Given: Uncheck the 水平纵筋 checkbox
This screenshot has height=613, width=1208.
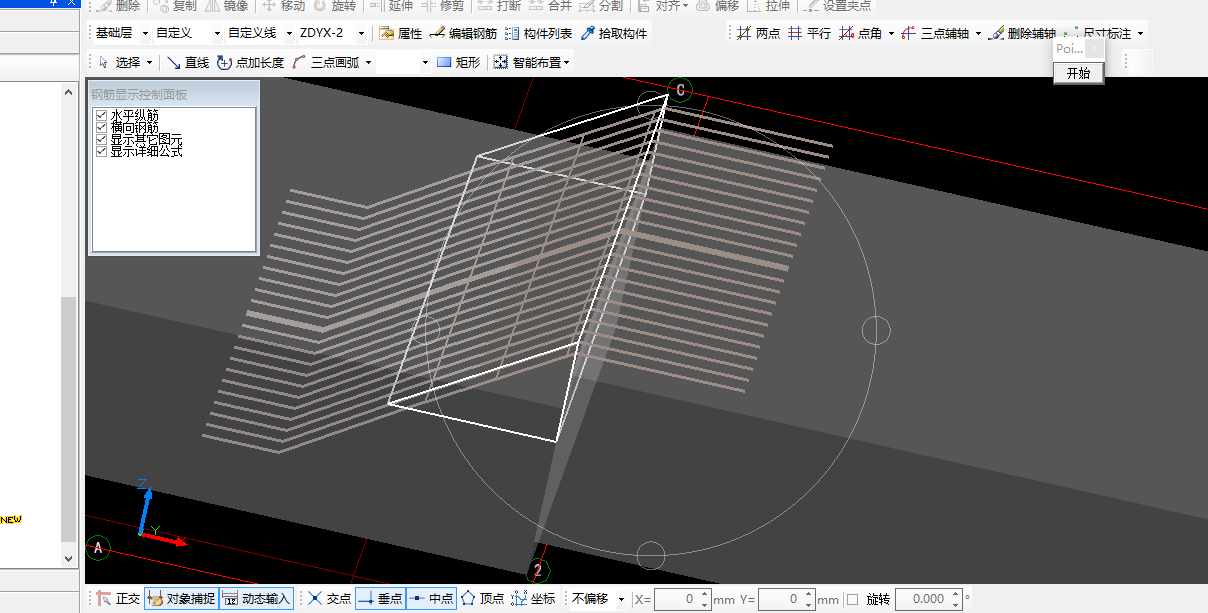Looking at the screenshot, I should coord(101,116).
